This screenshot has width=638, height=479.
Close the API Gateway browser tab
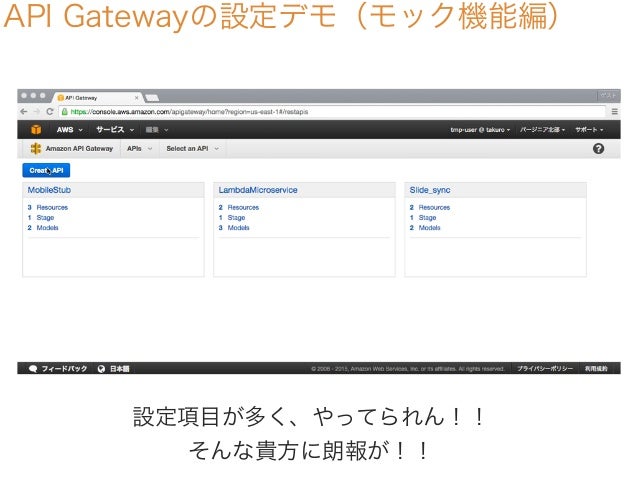click(x=136, y=98)
